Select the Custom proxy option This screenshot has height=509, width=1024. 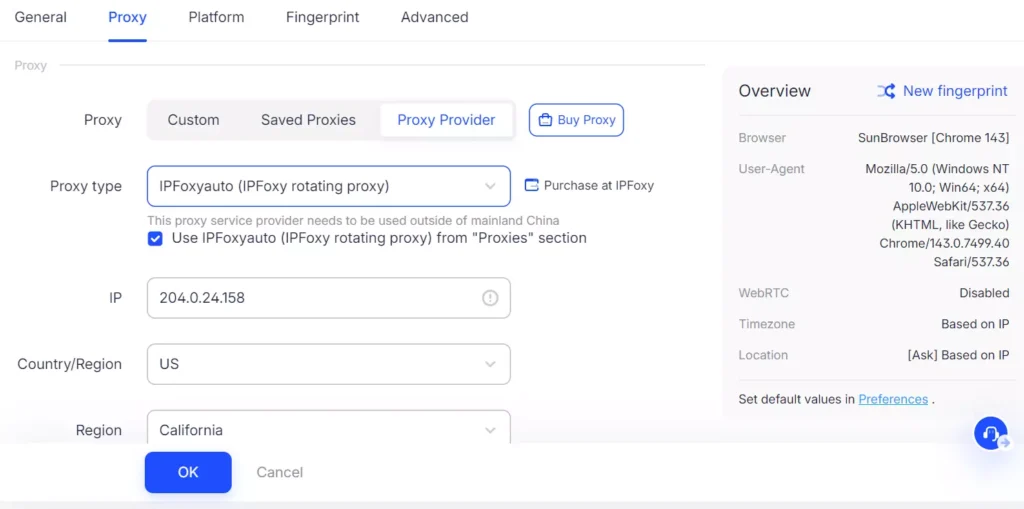point(193,120)
